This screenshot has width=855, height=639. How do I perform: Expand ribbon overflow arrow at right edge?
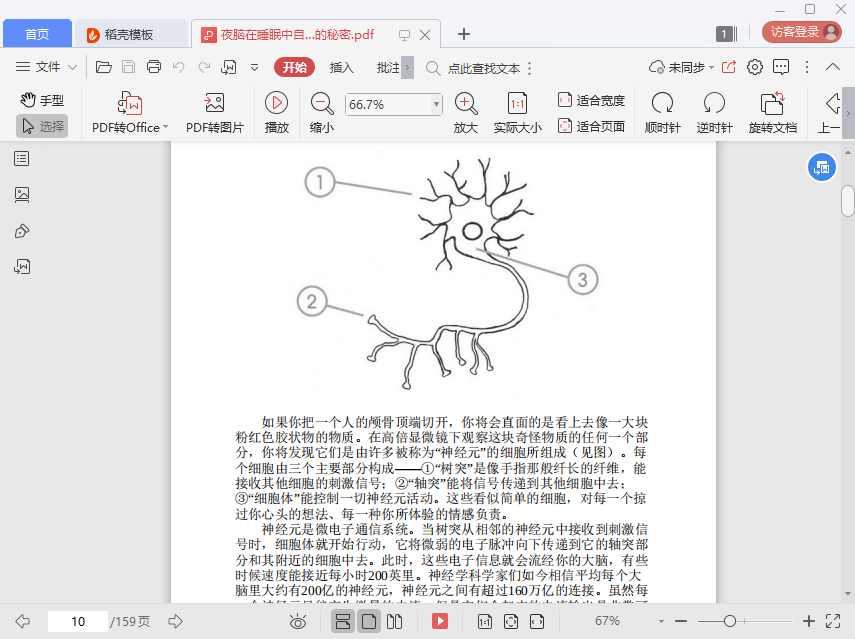click(x=848, y=113)
